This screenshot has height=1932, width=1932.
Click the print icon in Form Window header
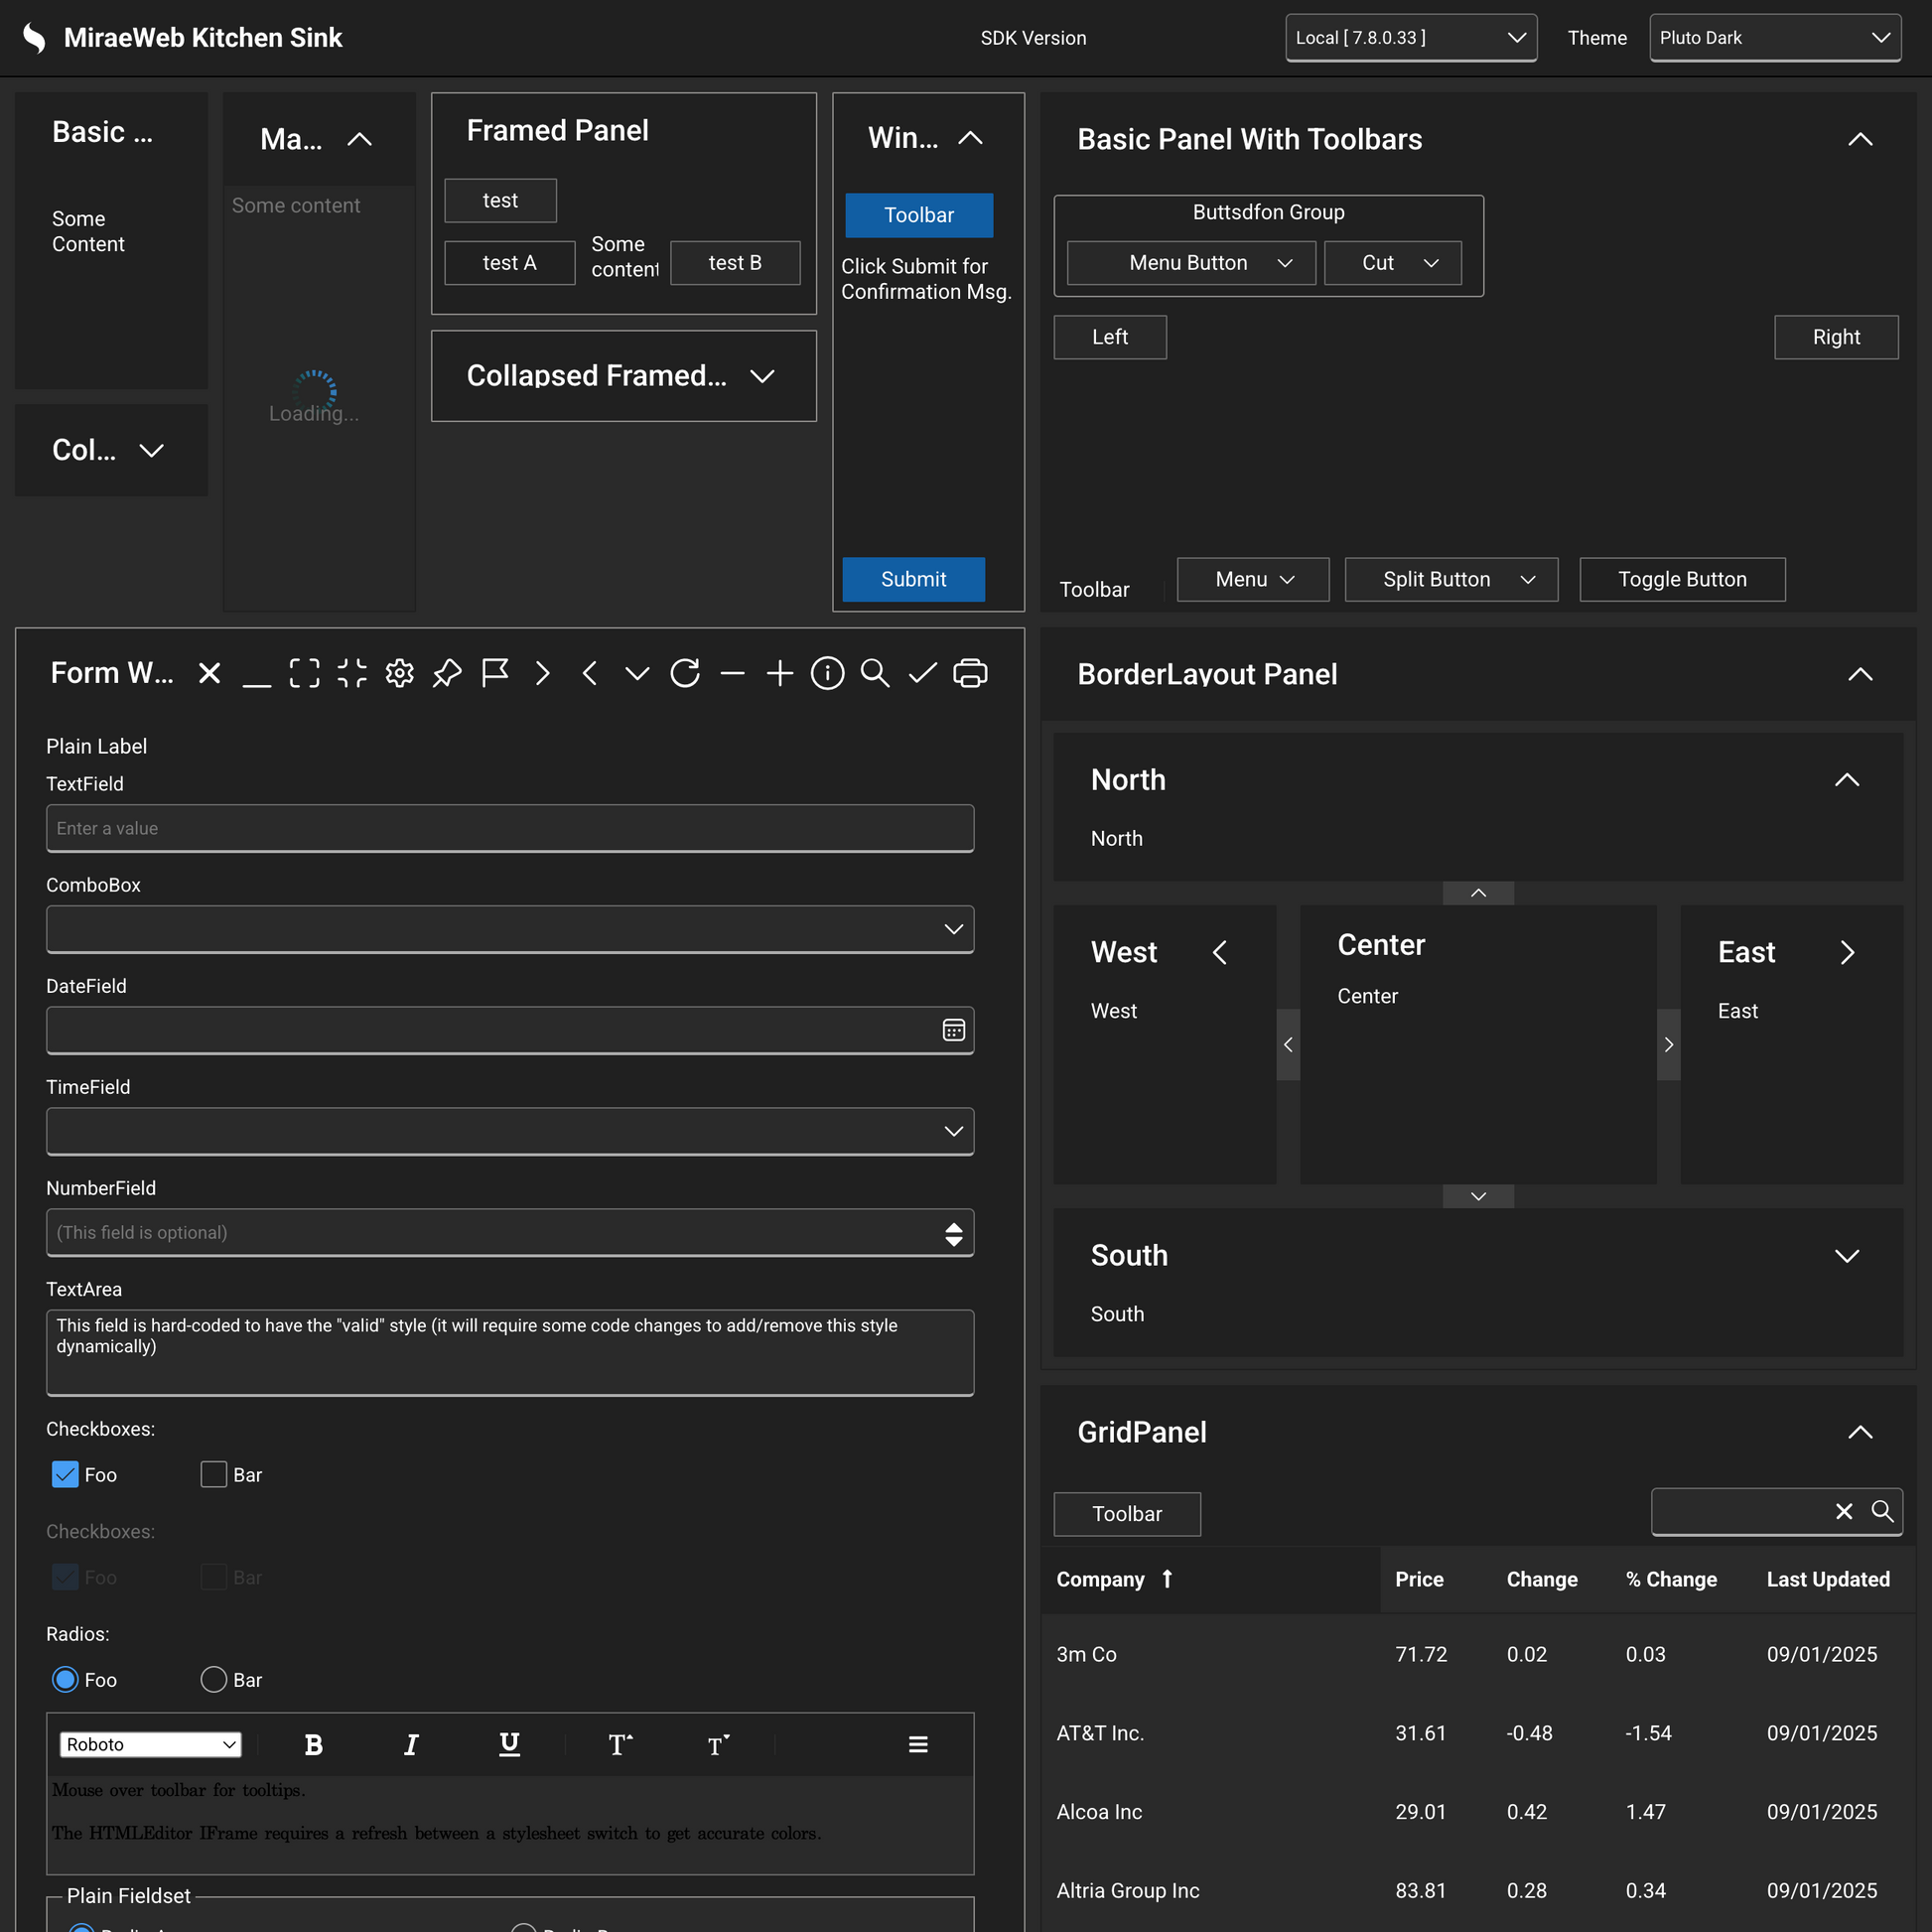[x=970, y=673]
